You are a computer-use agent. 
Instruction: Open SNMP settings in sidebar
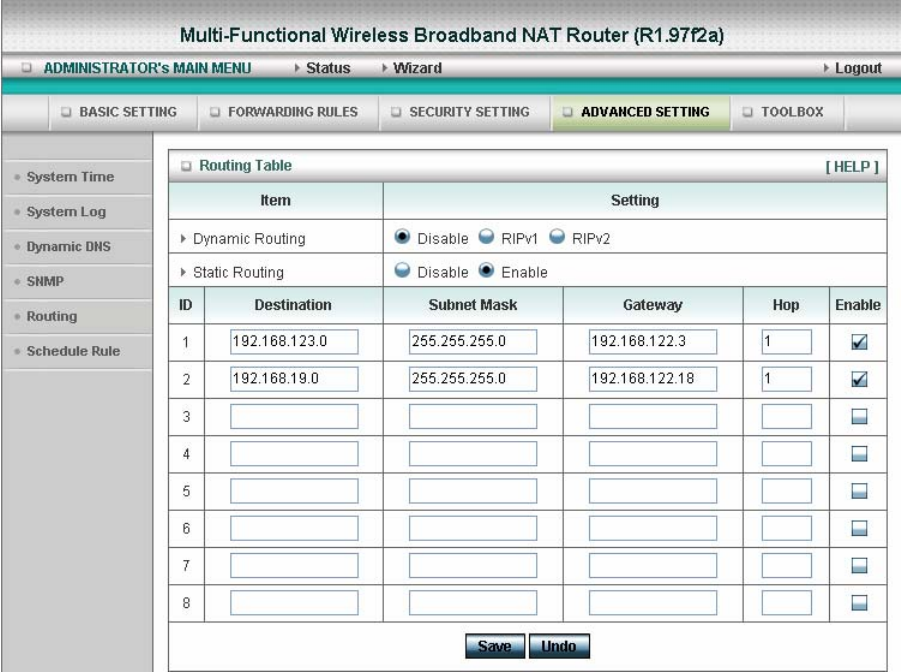45,281
